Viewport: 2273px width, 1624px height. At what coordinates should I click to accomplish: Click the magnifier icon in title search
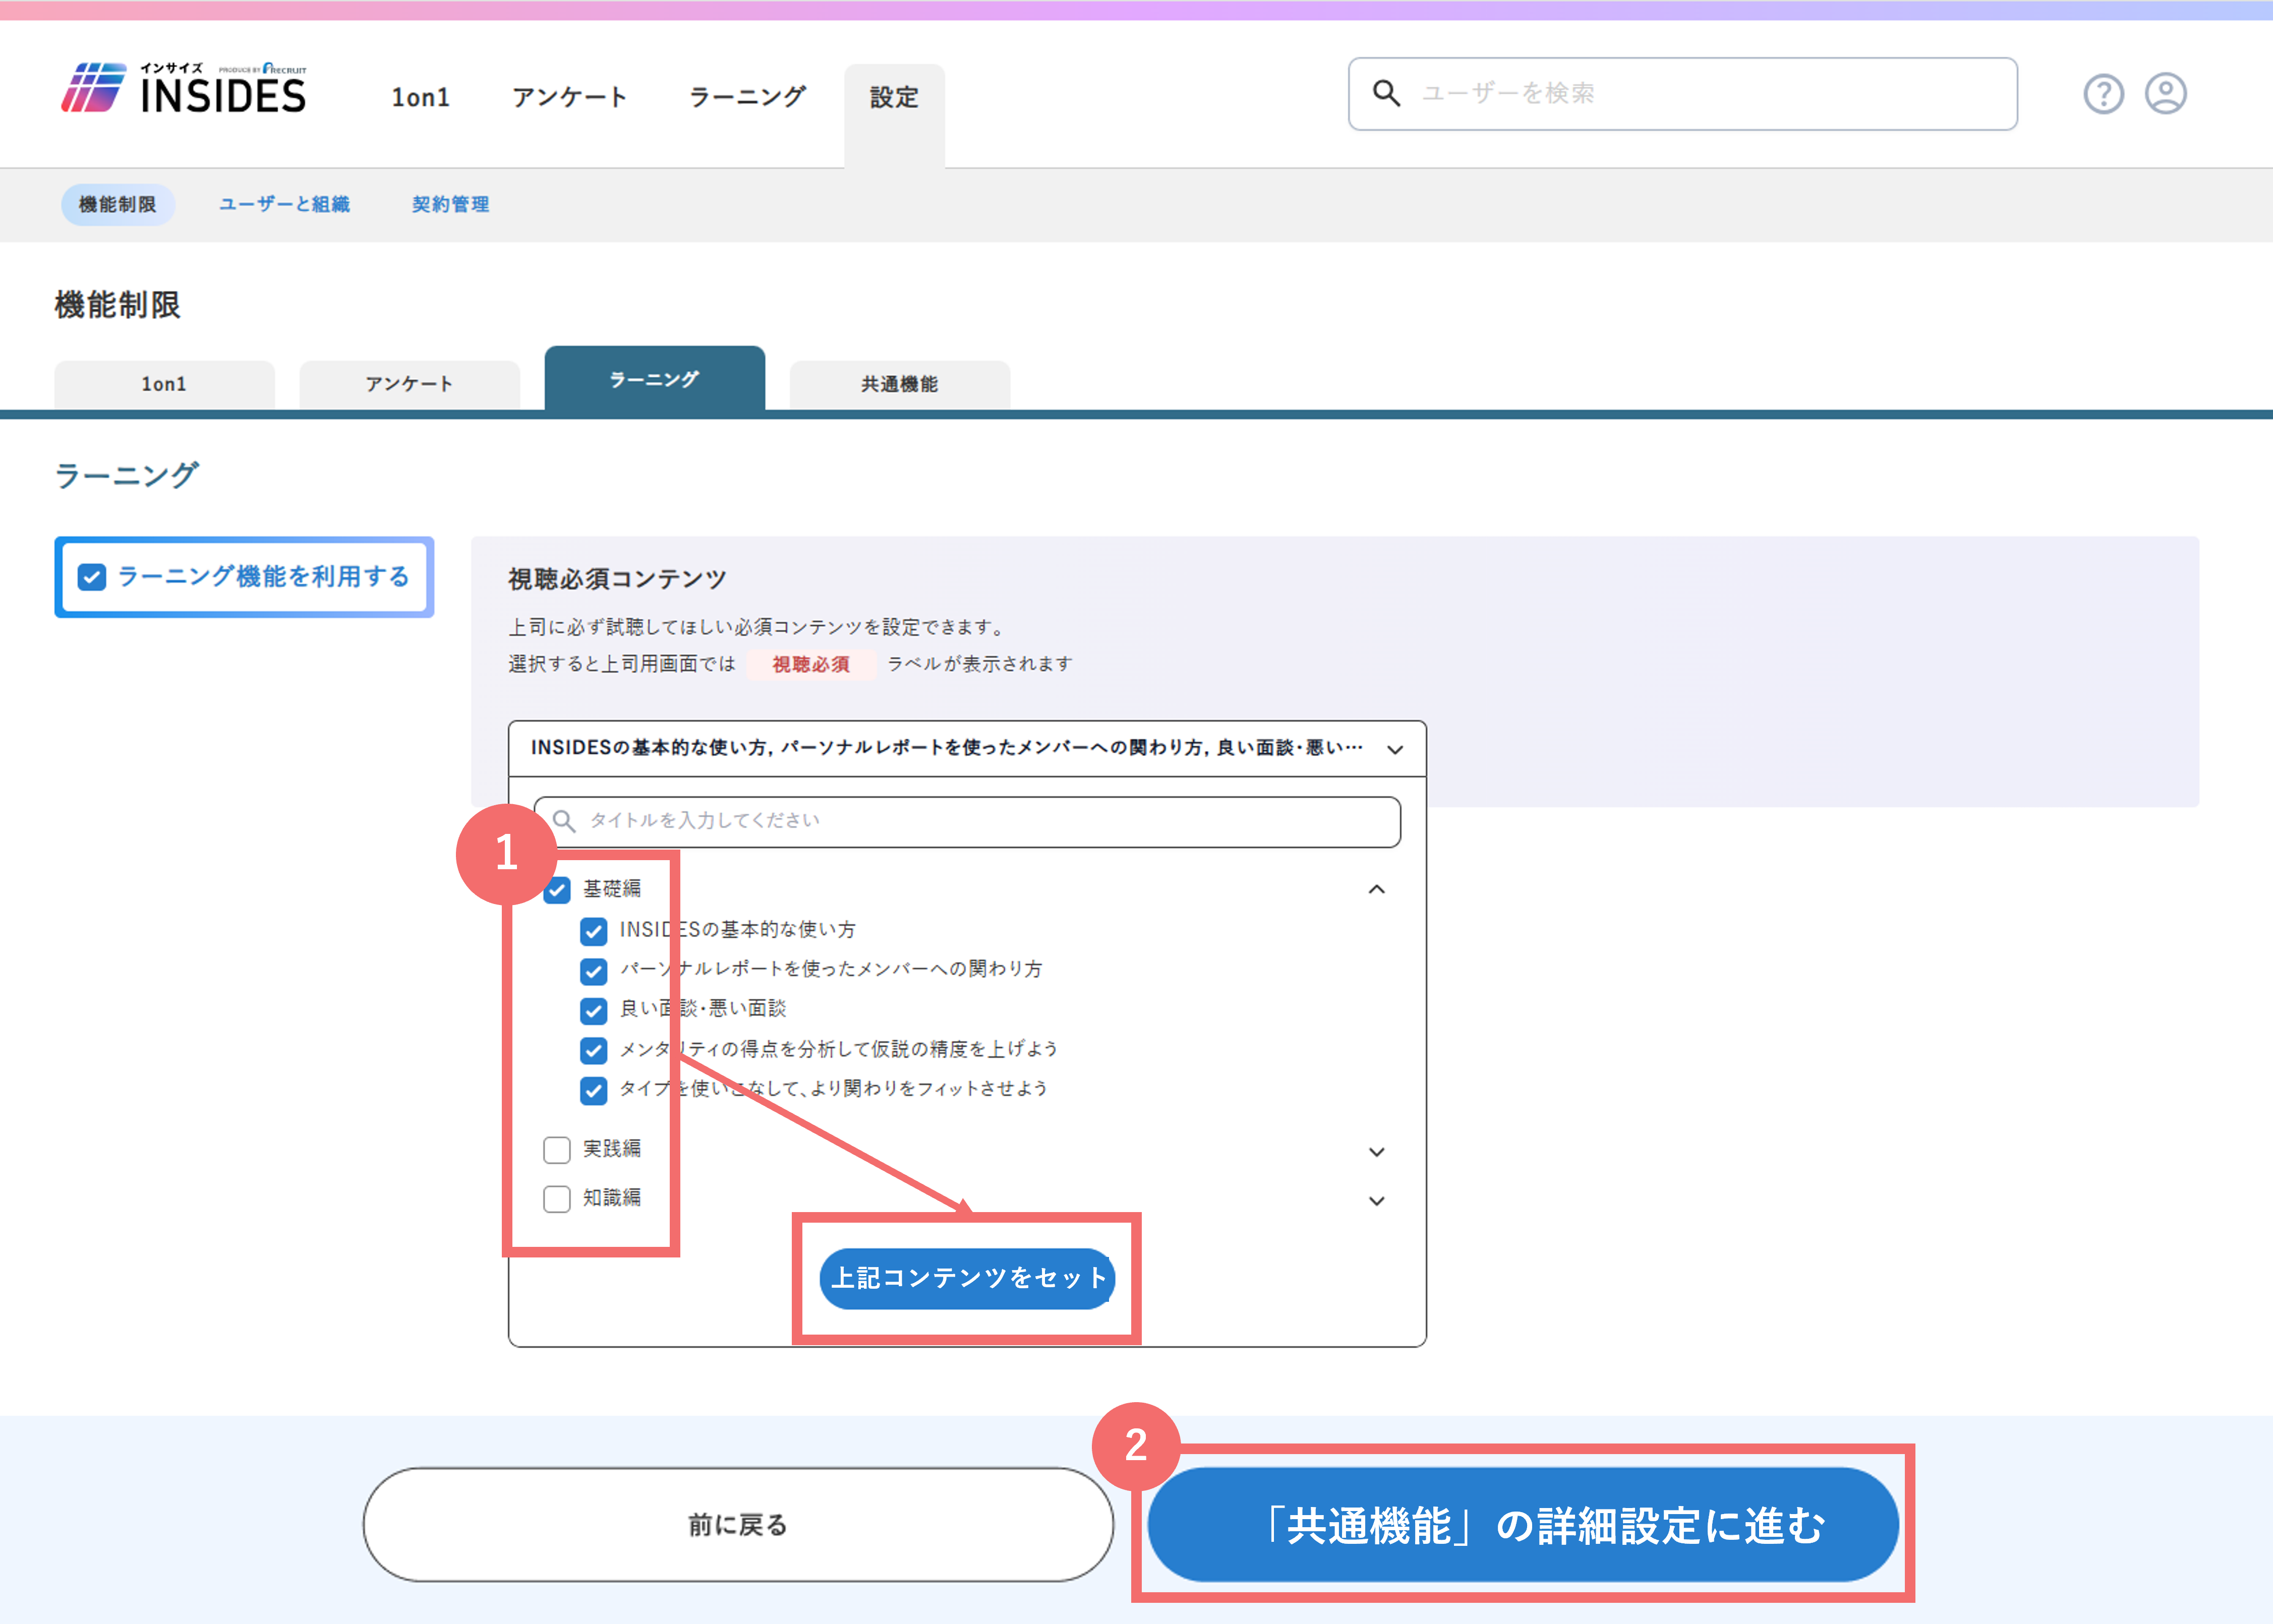564,821
